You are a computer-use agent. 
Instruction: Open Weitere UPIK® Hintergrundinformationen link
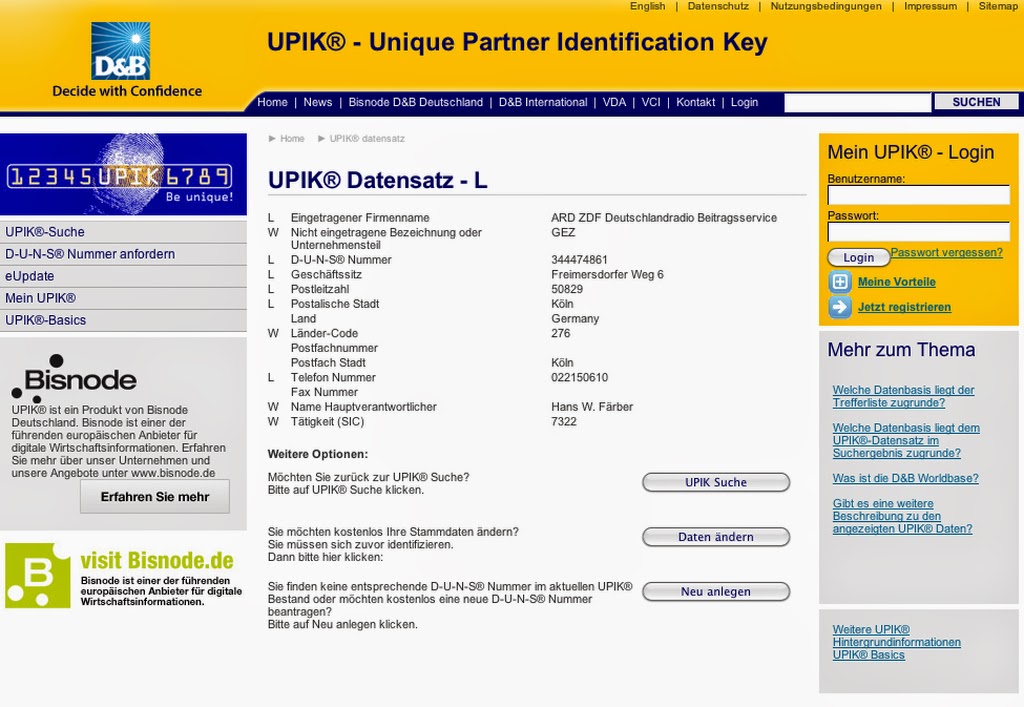896,636
